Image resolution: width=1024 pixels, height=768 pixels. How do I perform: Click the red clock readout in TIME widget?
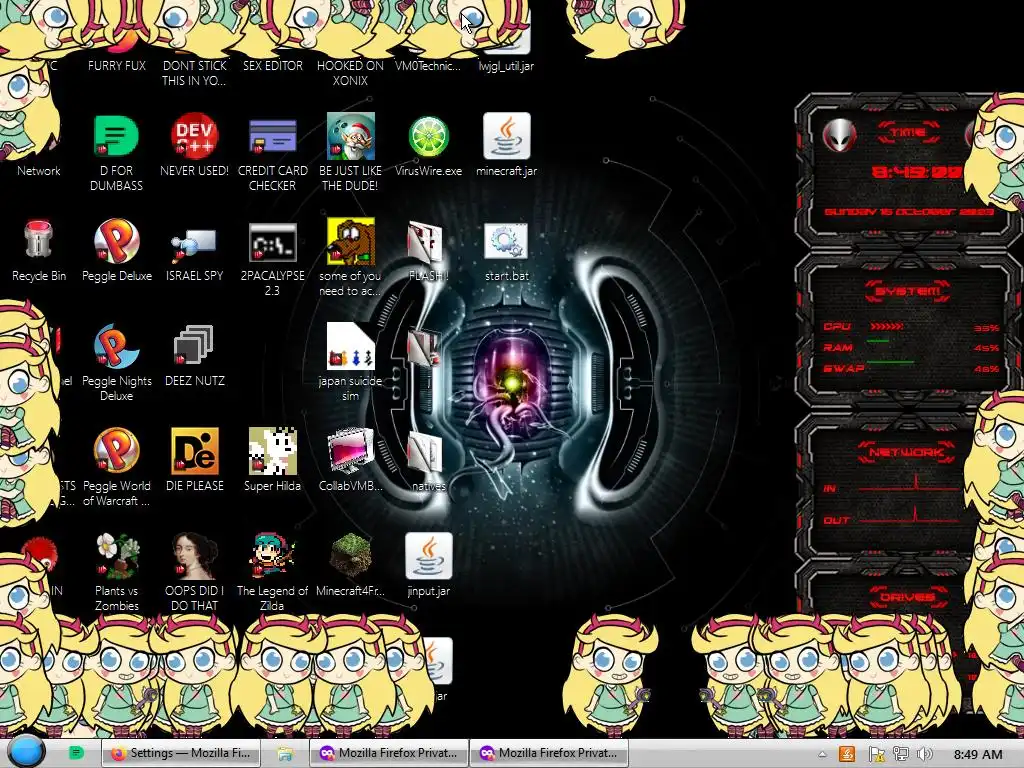917,172
